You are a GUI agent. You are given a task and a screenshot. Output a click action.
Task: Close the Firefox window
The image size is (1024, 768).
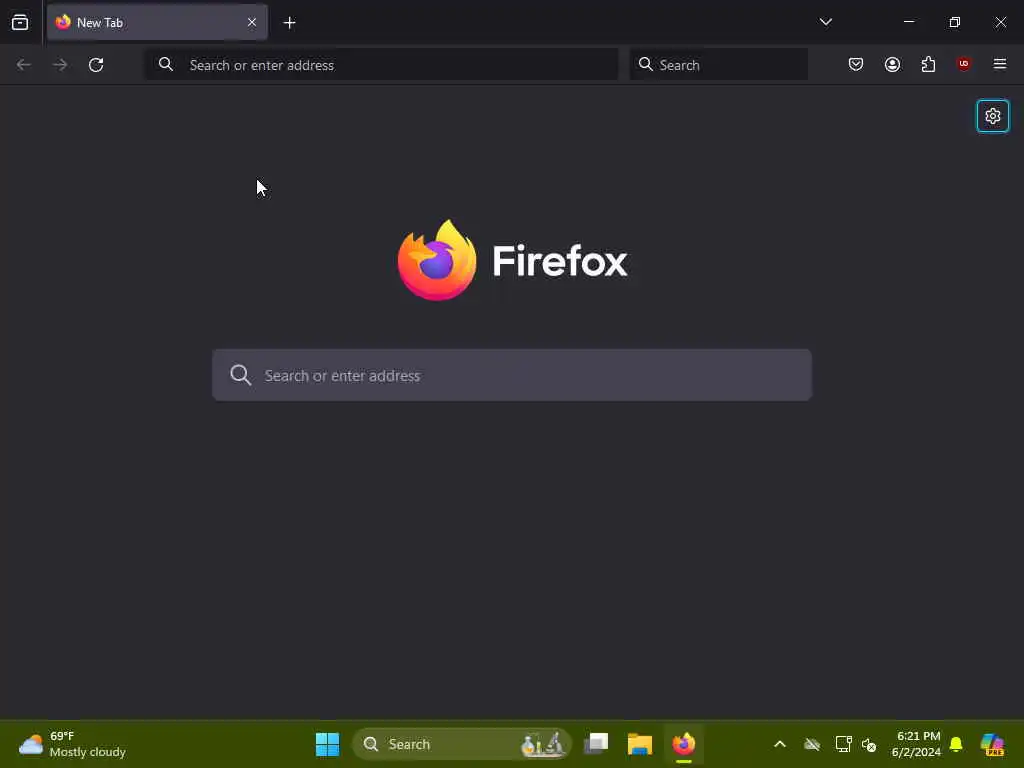coord(1000,22)
